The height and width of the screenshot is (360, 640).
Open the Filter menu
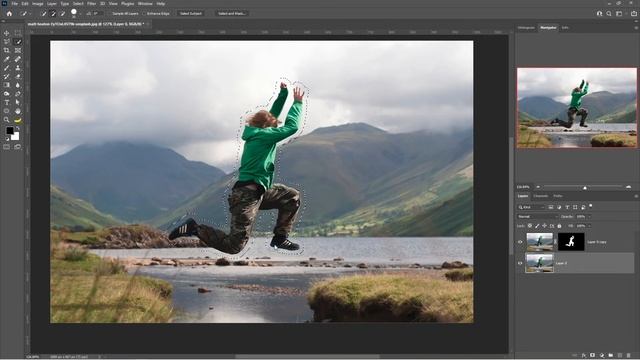coord(91,4)
